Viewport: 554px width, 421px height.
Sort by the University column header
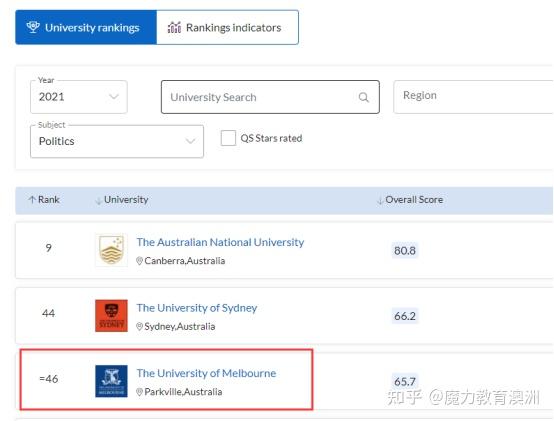pyautogui.click(x=122, y=200)
